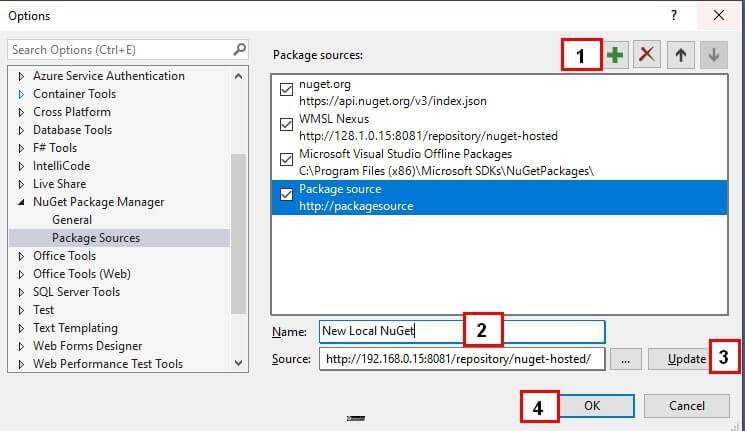Move the selected package source up
This screenshot has width=745, height=431.
[x=680, y=55]
